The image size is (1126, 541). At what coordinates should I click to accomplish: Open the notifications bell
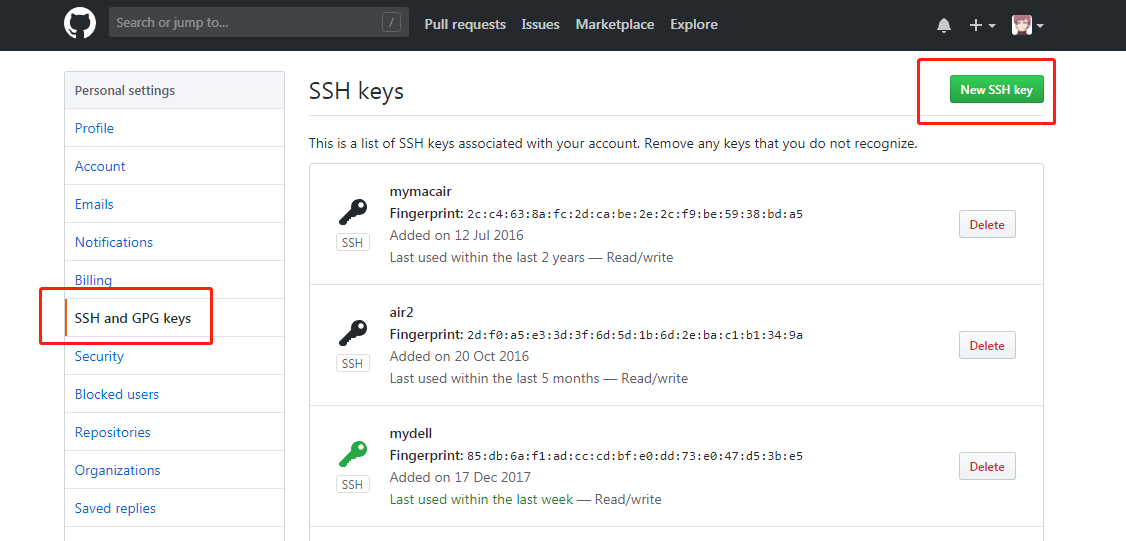pyautogui.click(x=944, y=25)
